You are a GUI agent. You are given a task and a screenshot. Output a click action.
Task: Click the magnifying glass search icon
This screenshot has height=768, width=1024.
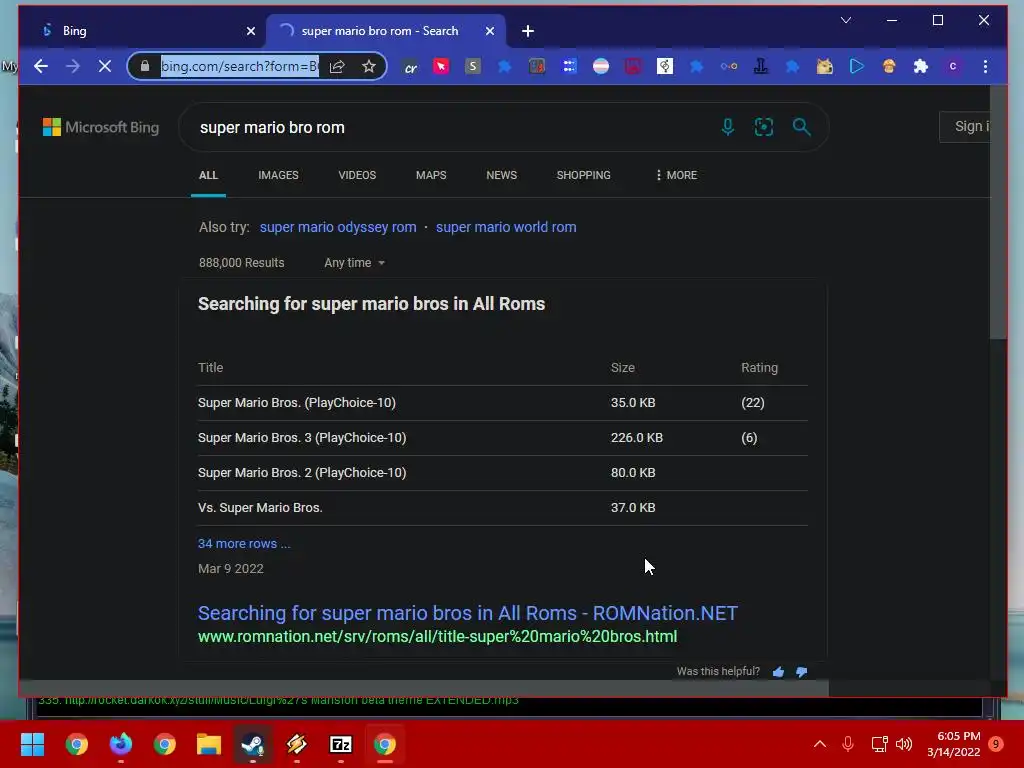801,127
